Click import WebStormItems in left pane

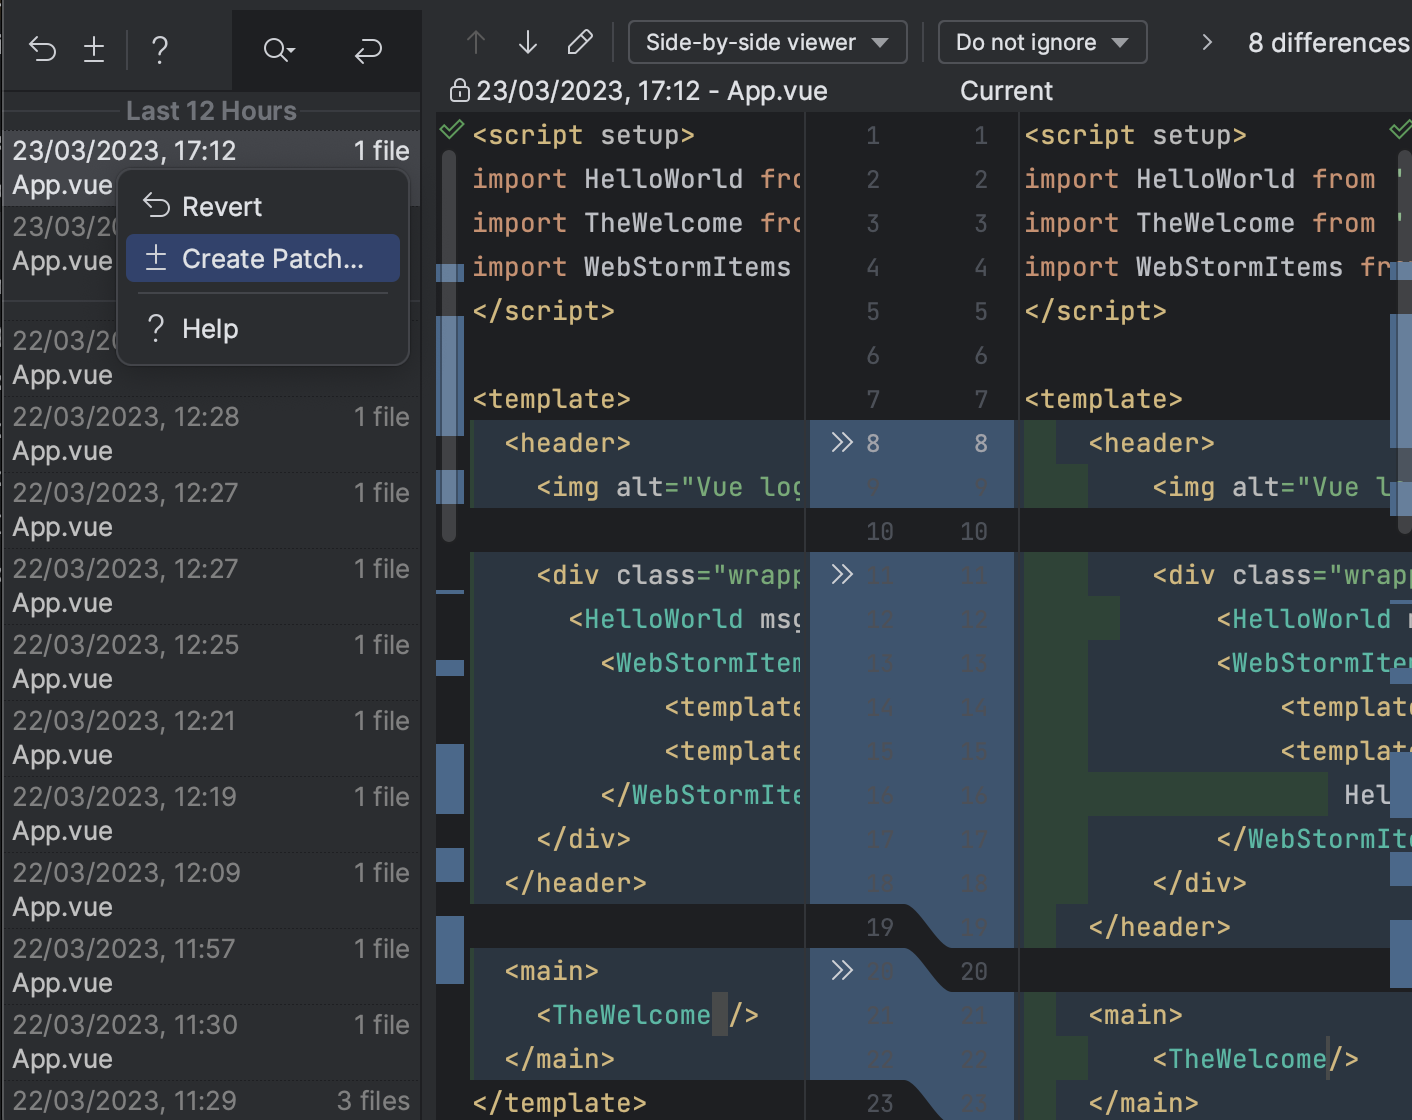[x=631, y=267]
